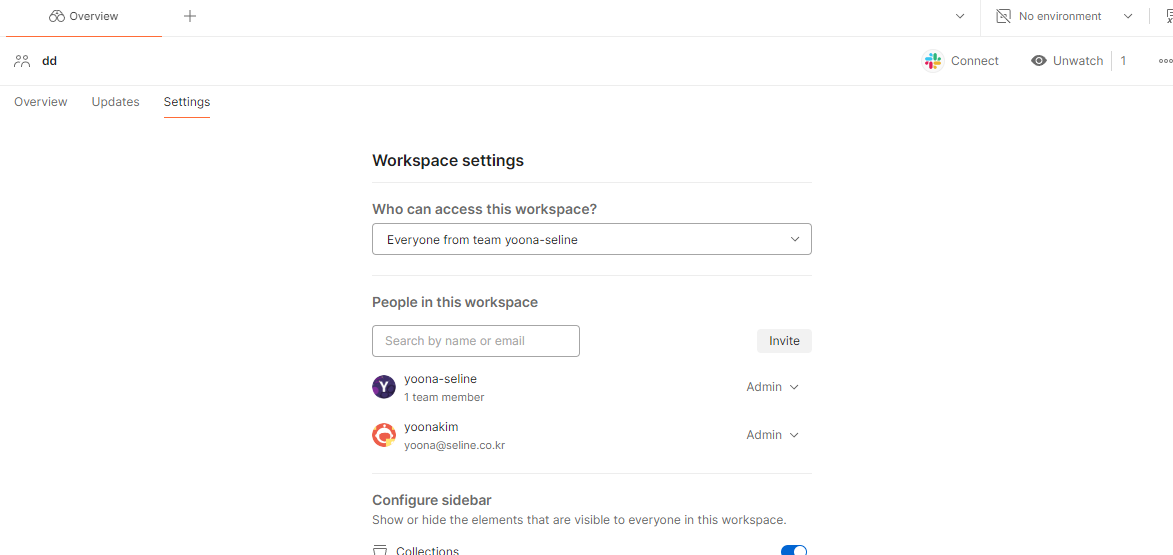Open the icon at top-right corner edge
This screenshot has width=1173, height=555.
point(1168,16)
